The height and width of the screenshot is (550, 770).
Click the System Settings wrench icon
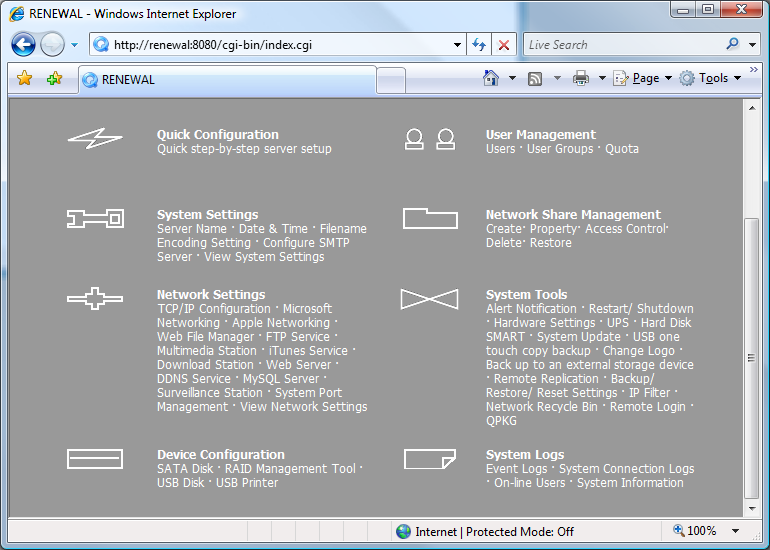pos(95,218)
